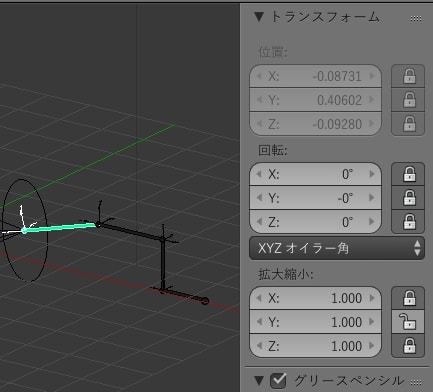This screenshot has width=433, height=392.
Task: Click the Rotation Z value field
Action: 315,222
